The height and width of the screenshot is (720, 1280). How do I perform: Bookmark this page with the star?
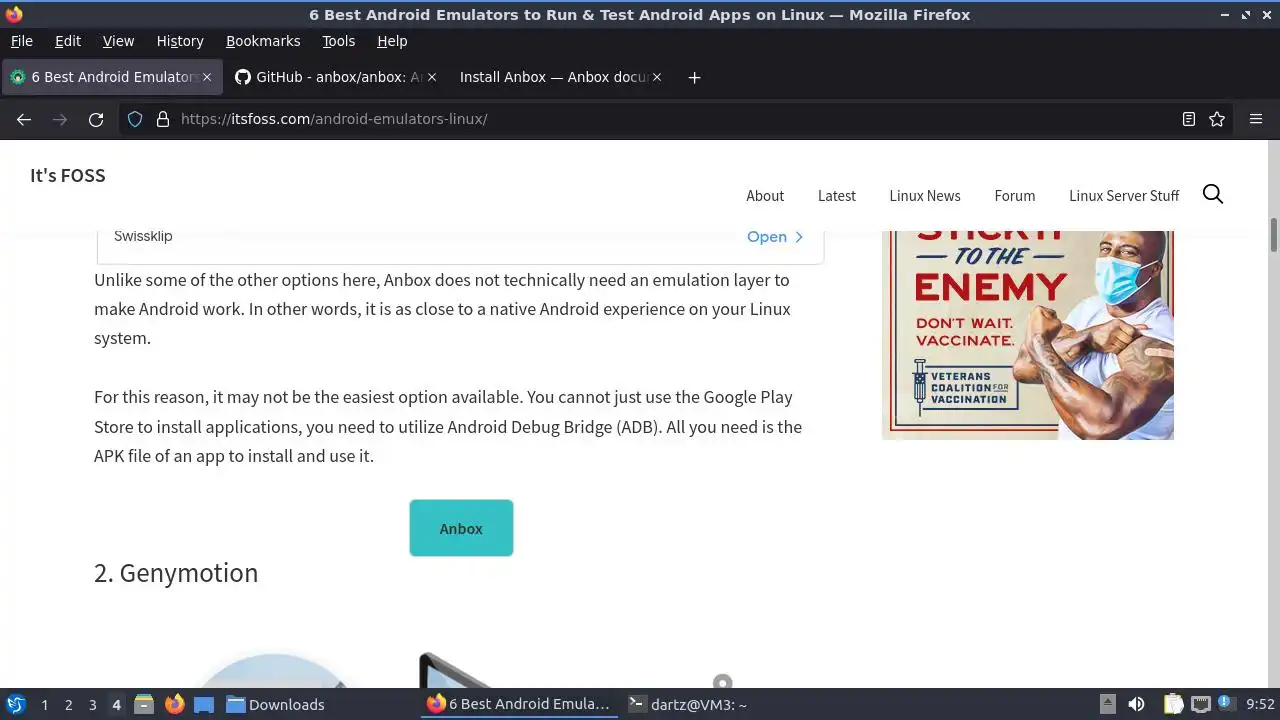tap(1217, 119)
